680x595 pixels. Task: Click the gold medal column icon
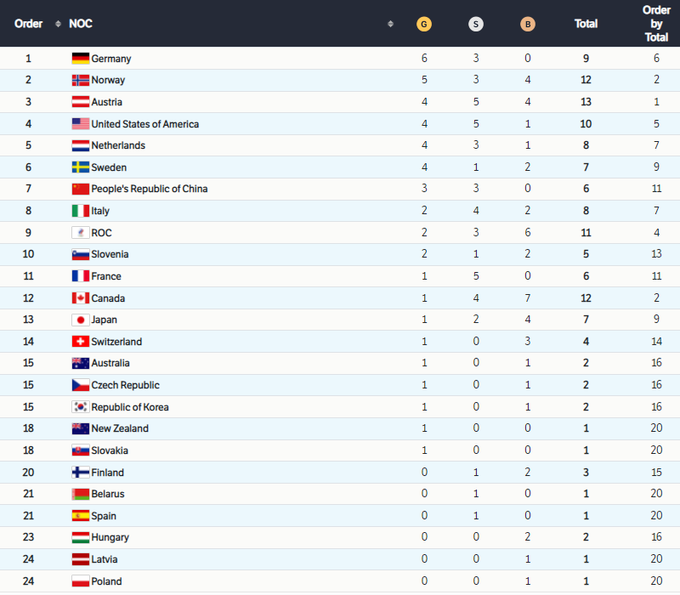(424, 24)
